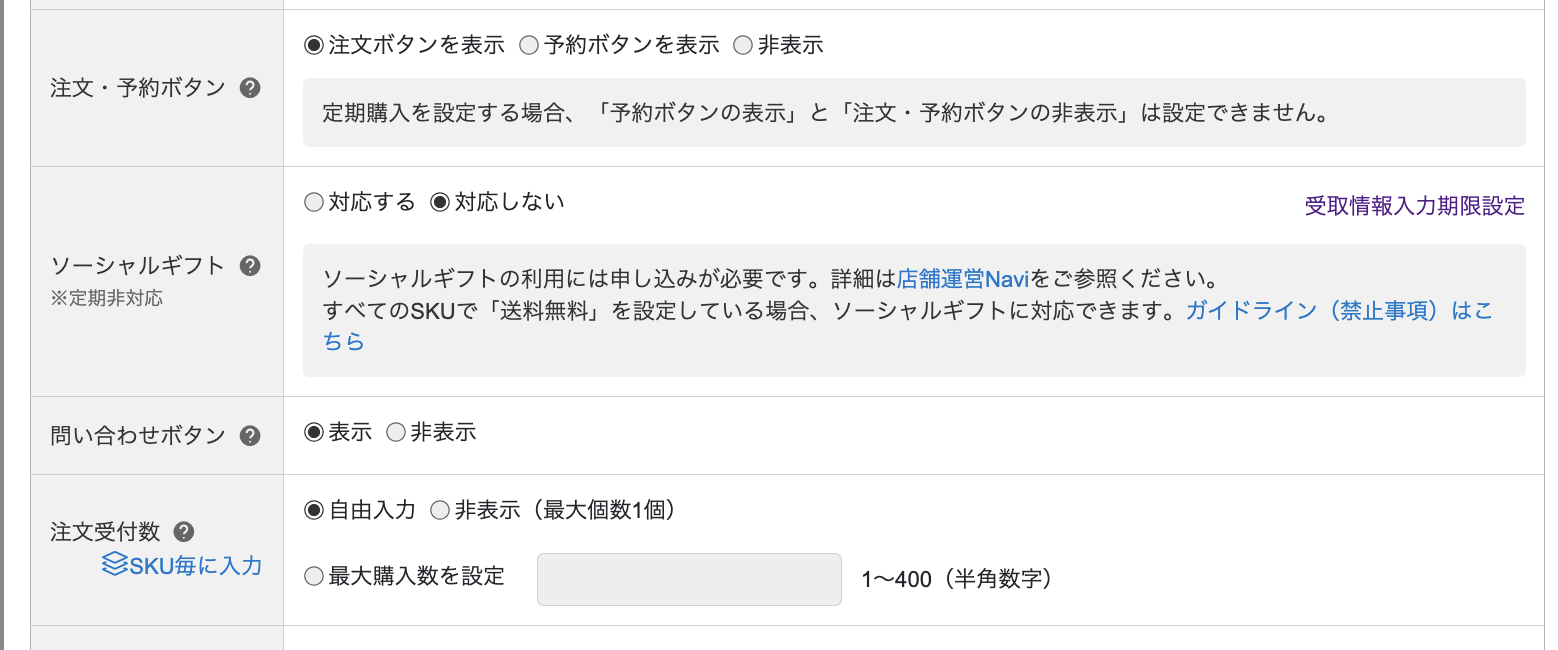Click help icon beside 注文受付数
This screenshot has height=650, width=1558.
(x=184, y=532)
